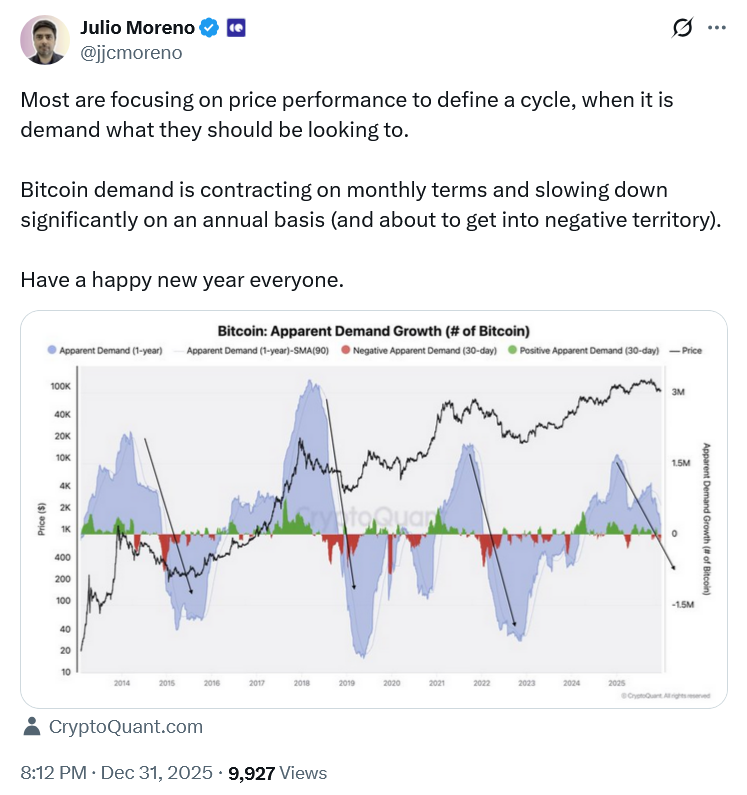
Task: Open the three-dot more options menu
Action: [716, 29]
